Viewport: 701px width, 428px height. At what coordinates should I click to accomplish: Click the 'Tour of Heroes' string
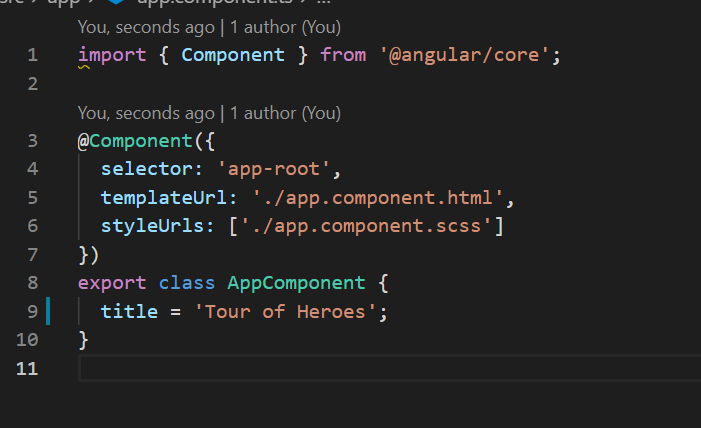point(285,312)
